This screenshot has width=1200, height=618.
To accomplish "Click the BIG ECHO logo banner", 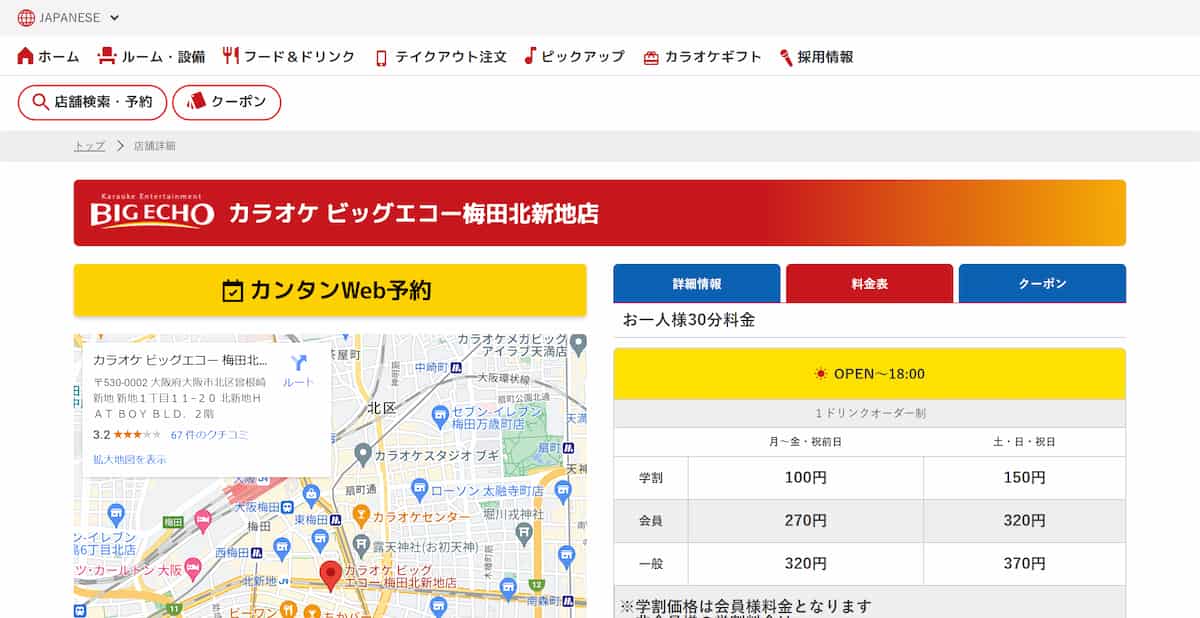I will (x=153, y=212).
